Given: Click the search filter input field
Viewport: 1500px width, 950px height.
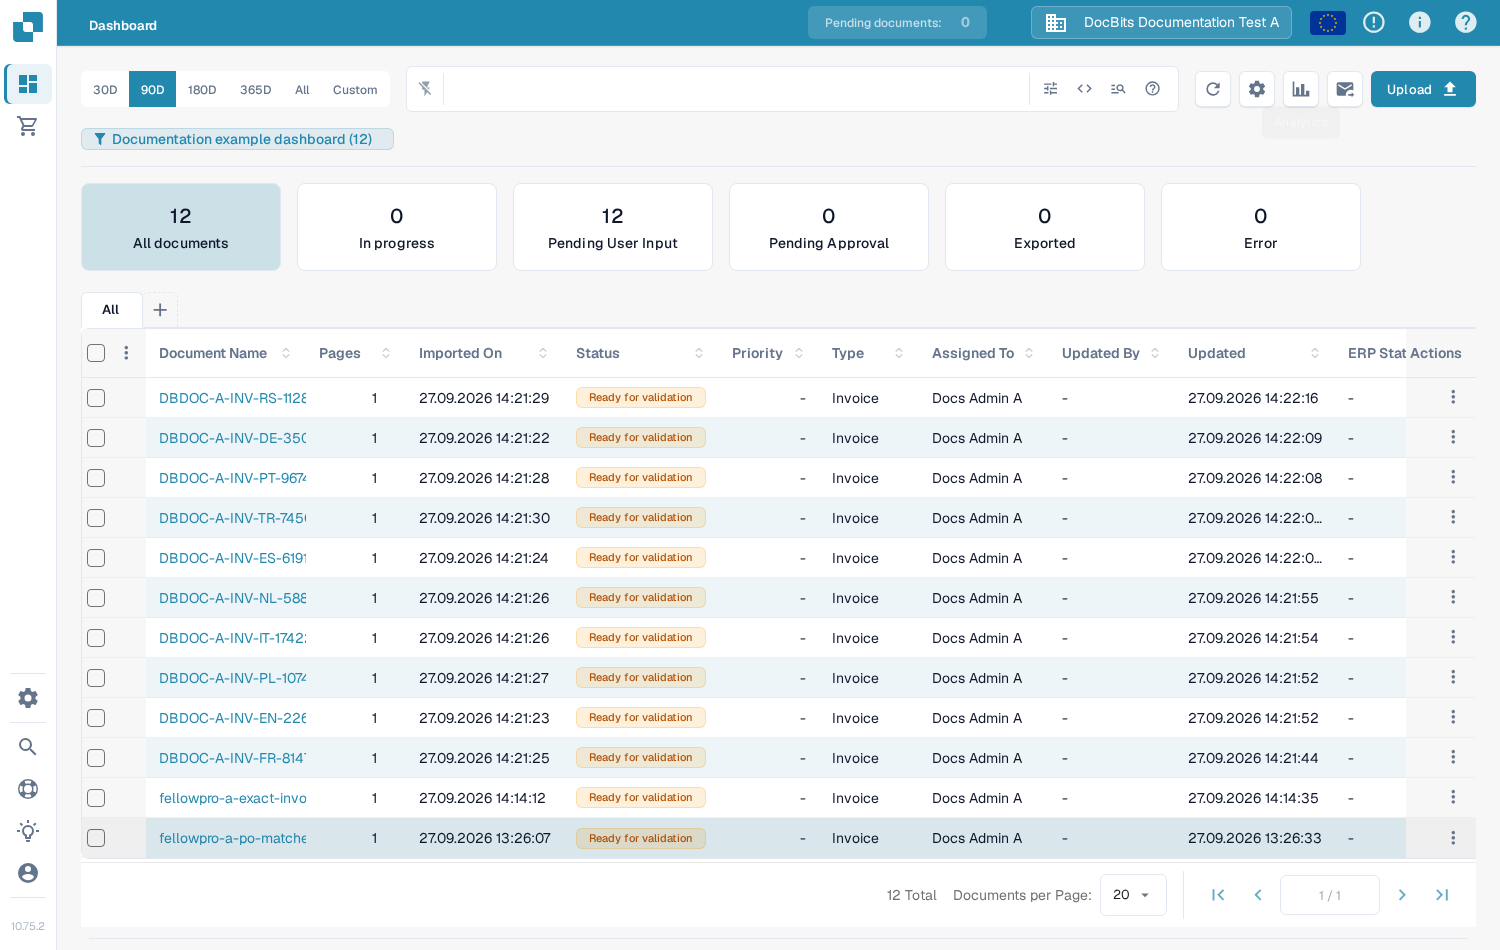Looking at the screenshot, I should (736, 89).
